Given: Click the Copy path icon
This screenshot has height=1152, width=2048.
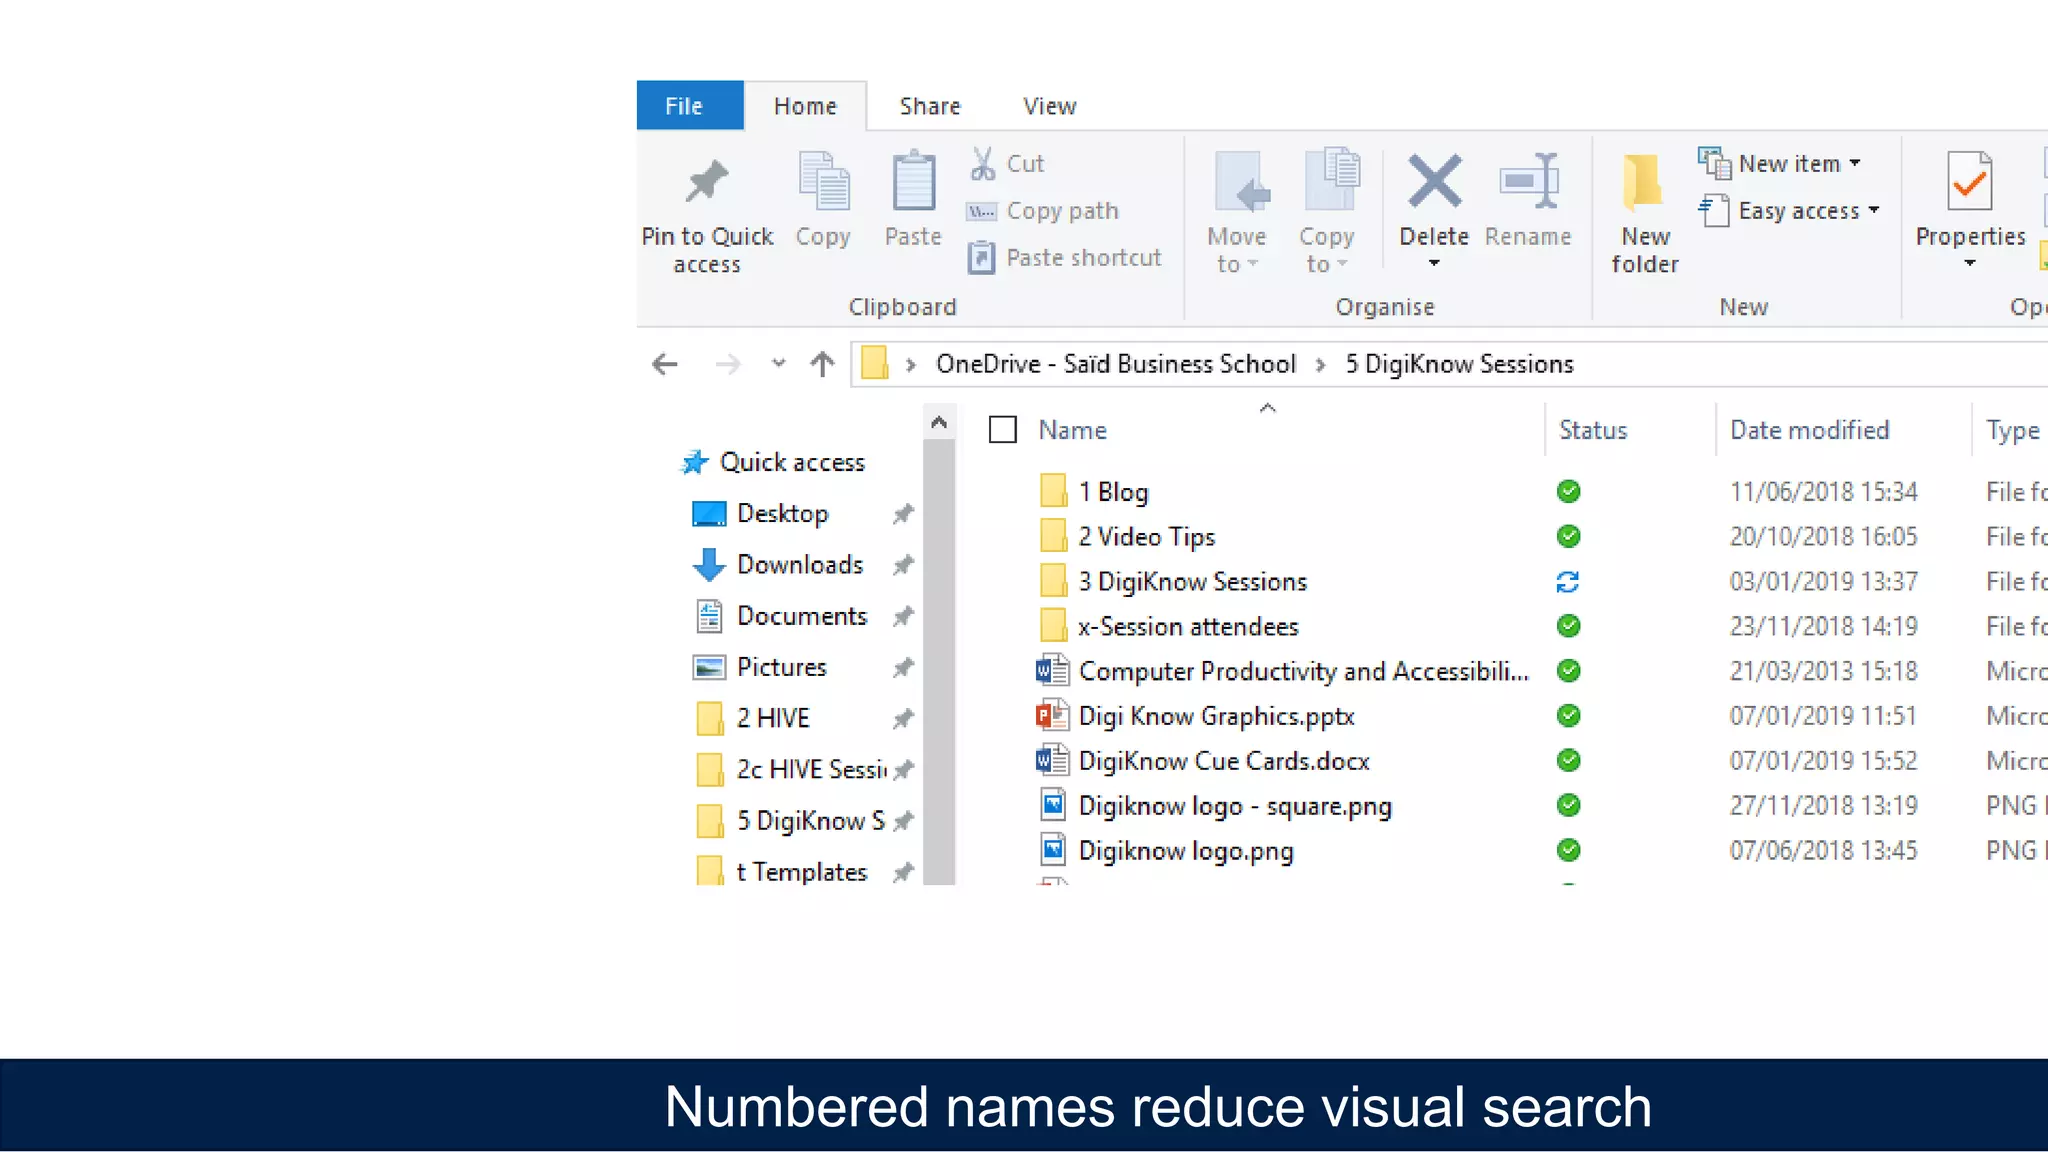Looking at the screenshot, I should click(982, 211).
